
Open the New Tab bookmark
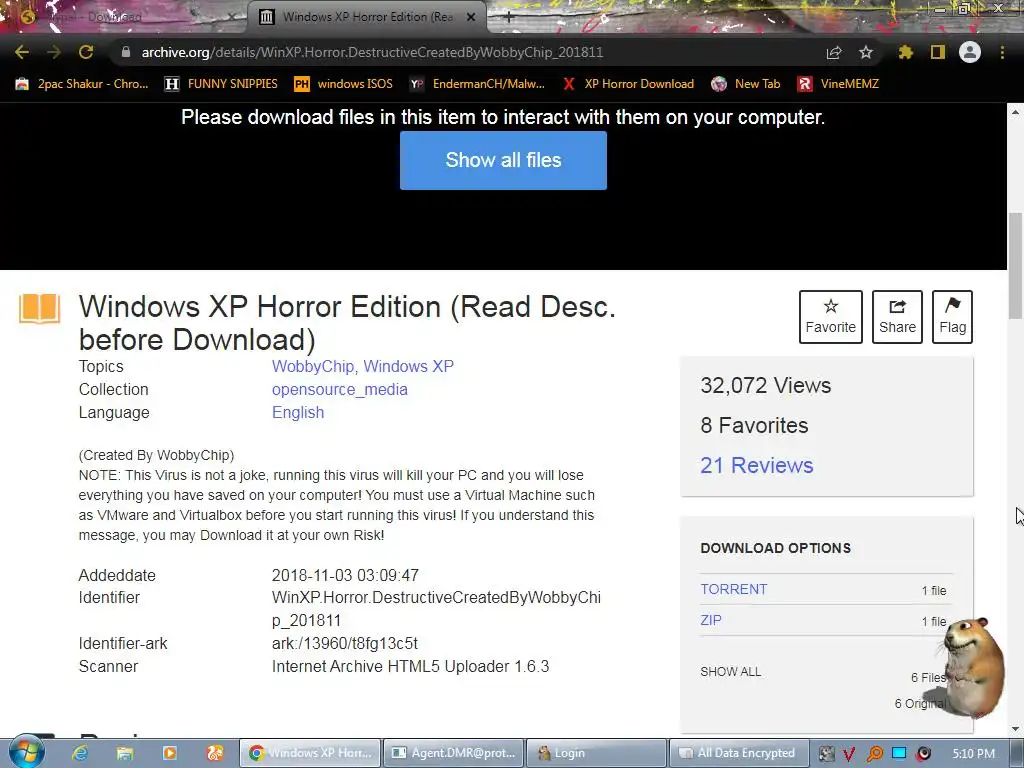pyautogui.click(x=746, y=84)
